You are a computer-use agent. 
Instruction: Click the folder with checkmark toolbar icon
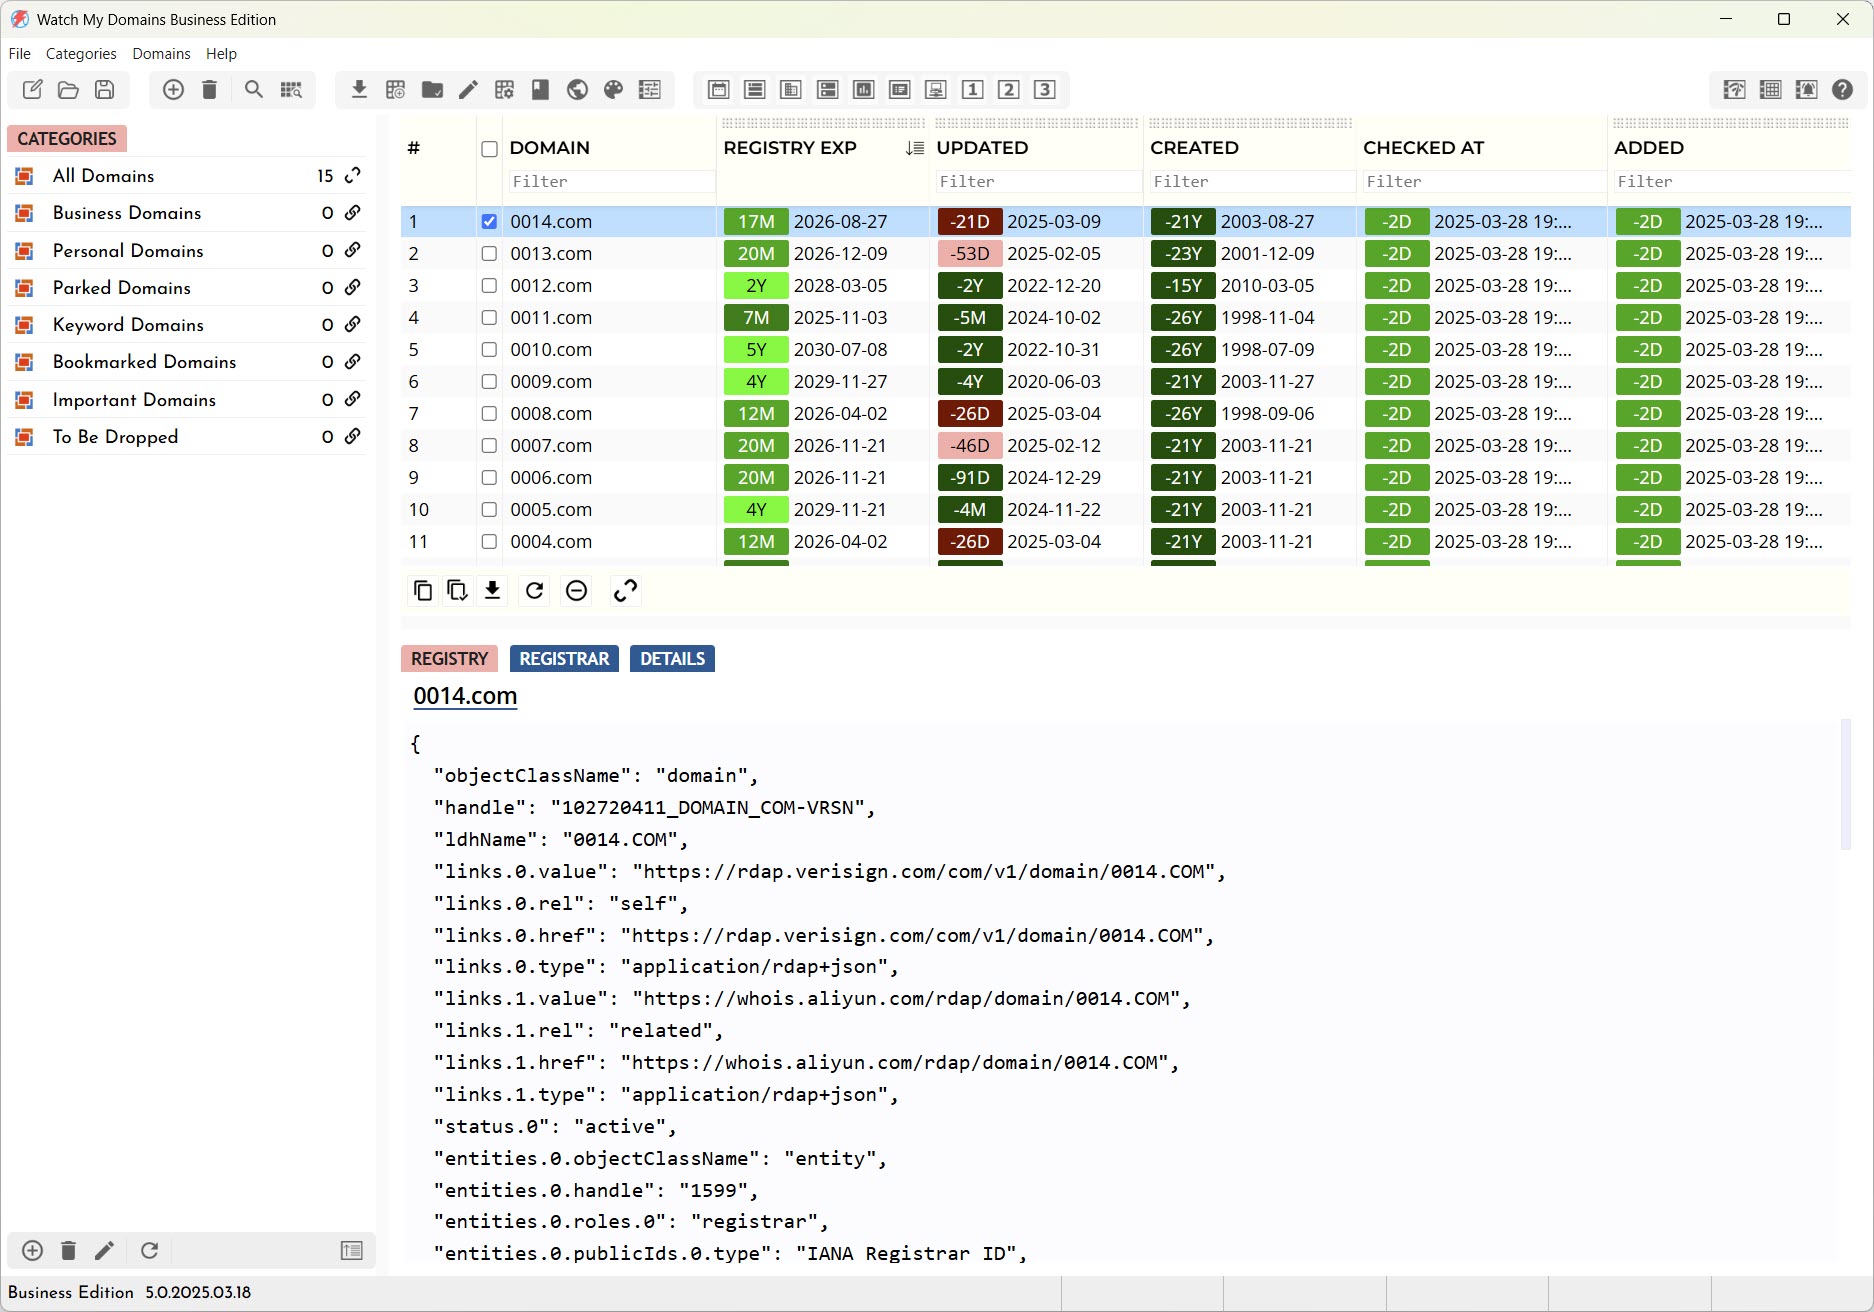pos(432,90)
